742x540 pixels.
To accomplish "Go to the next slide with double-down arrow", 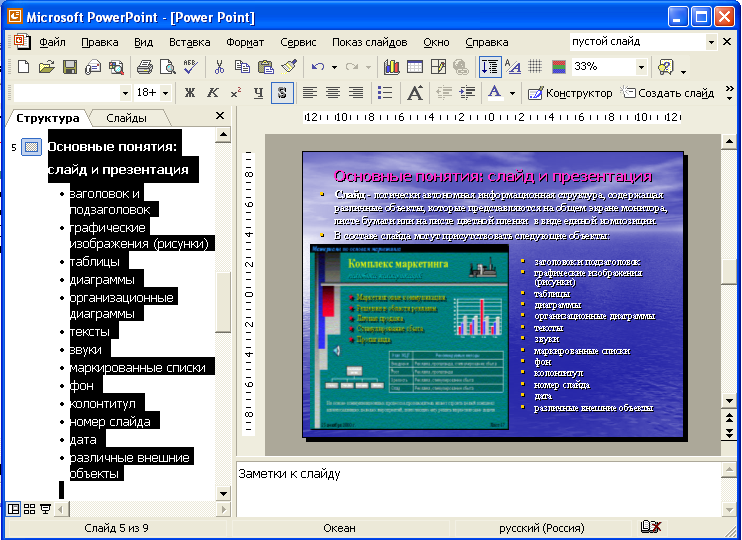I will click(x=729, y=433).
